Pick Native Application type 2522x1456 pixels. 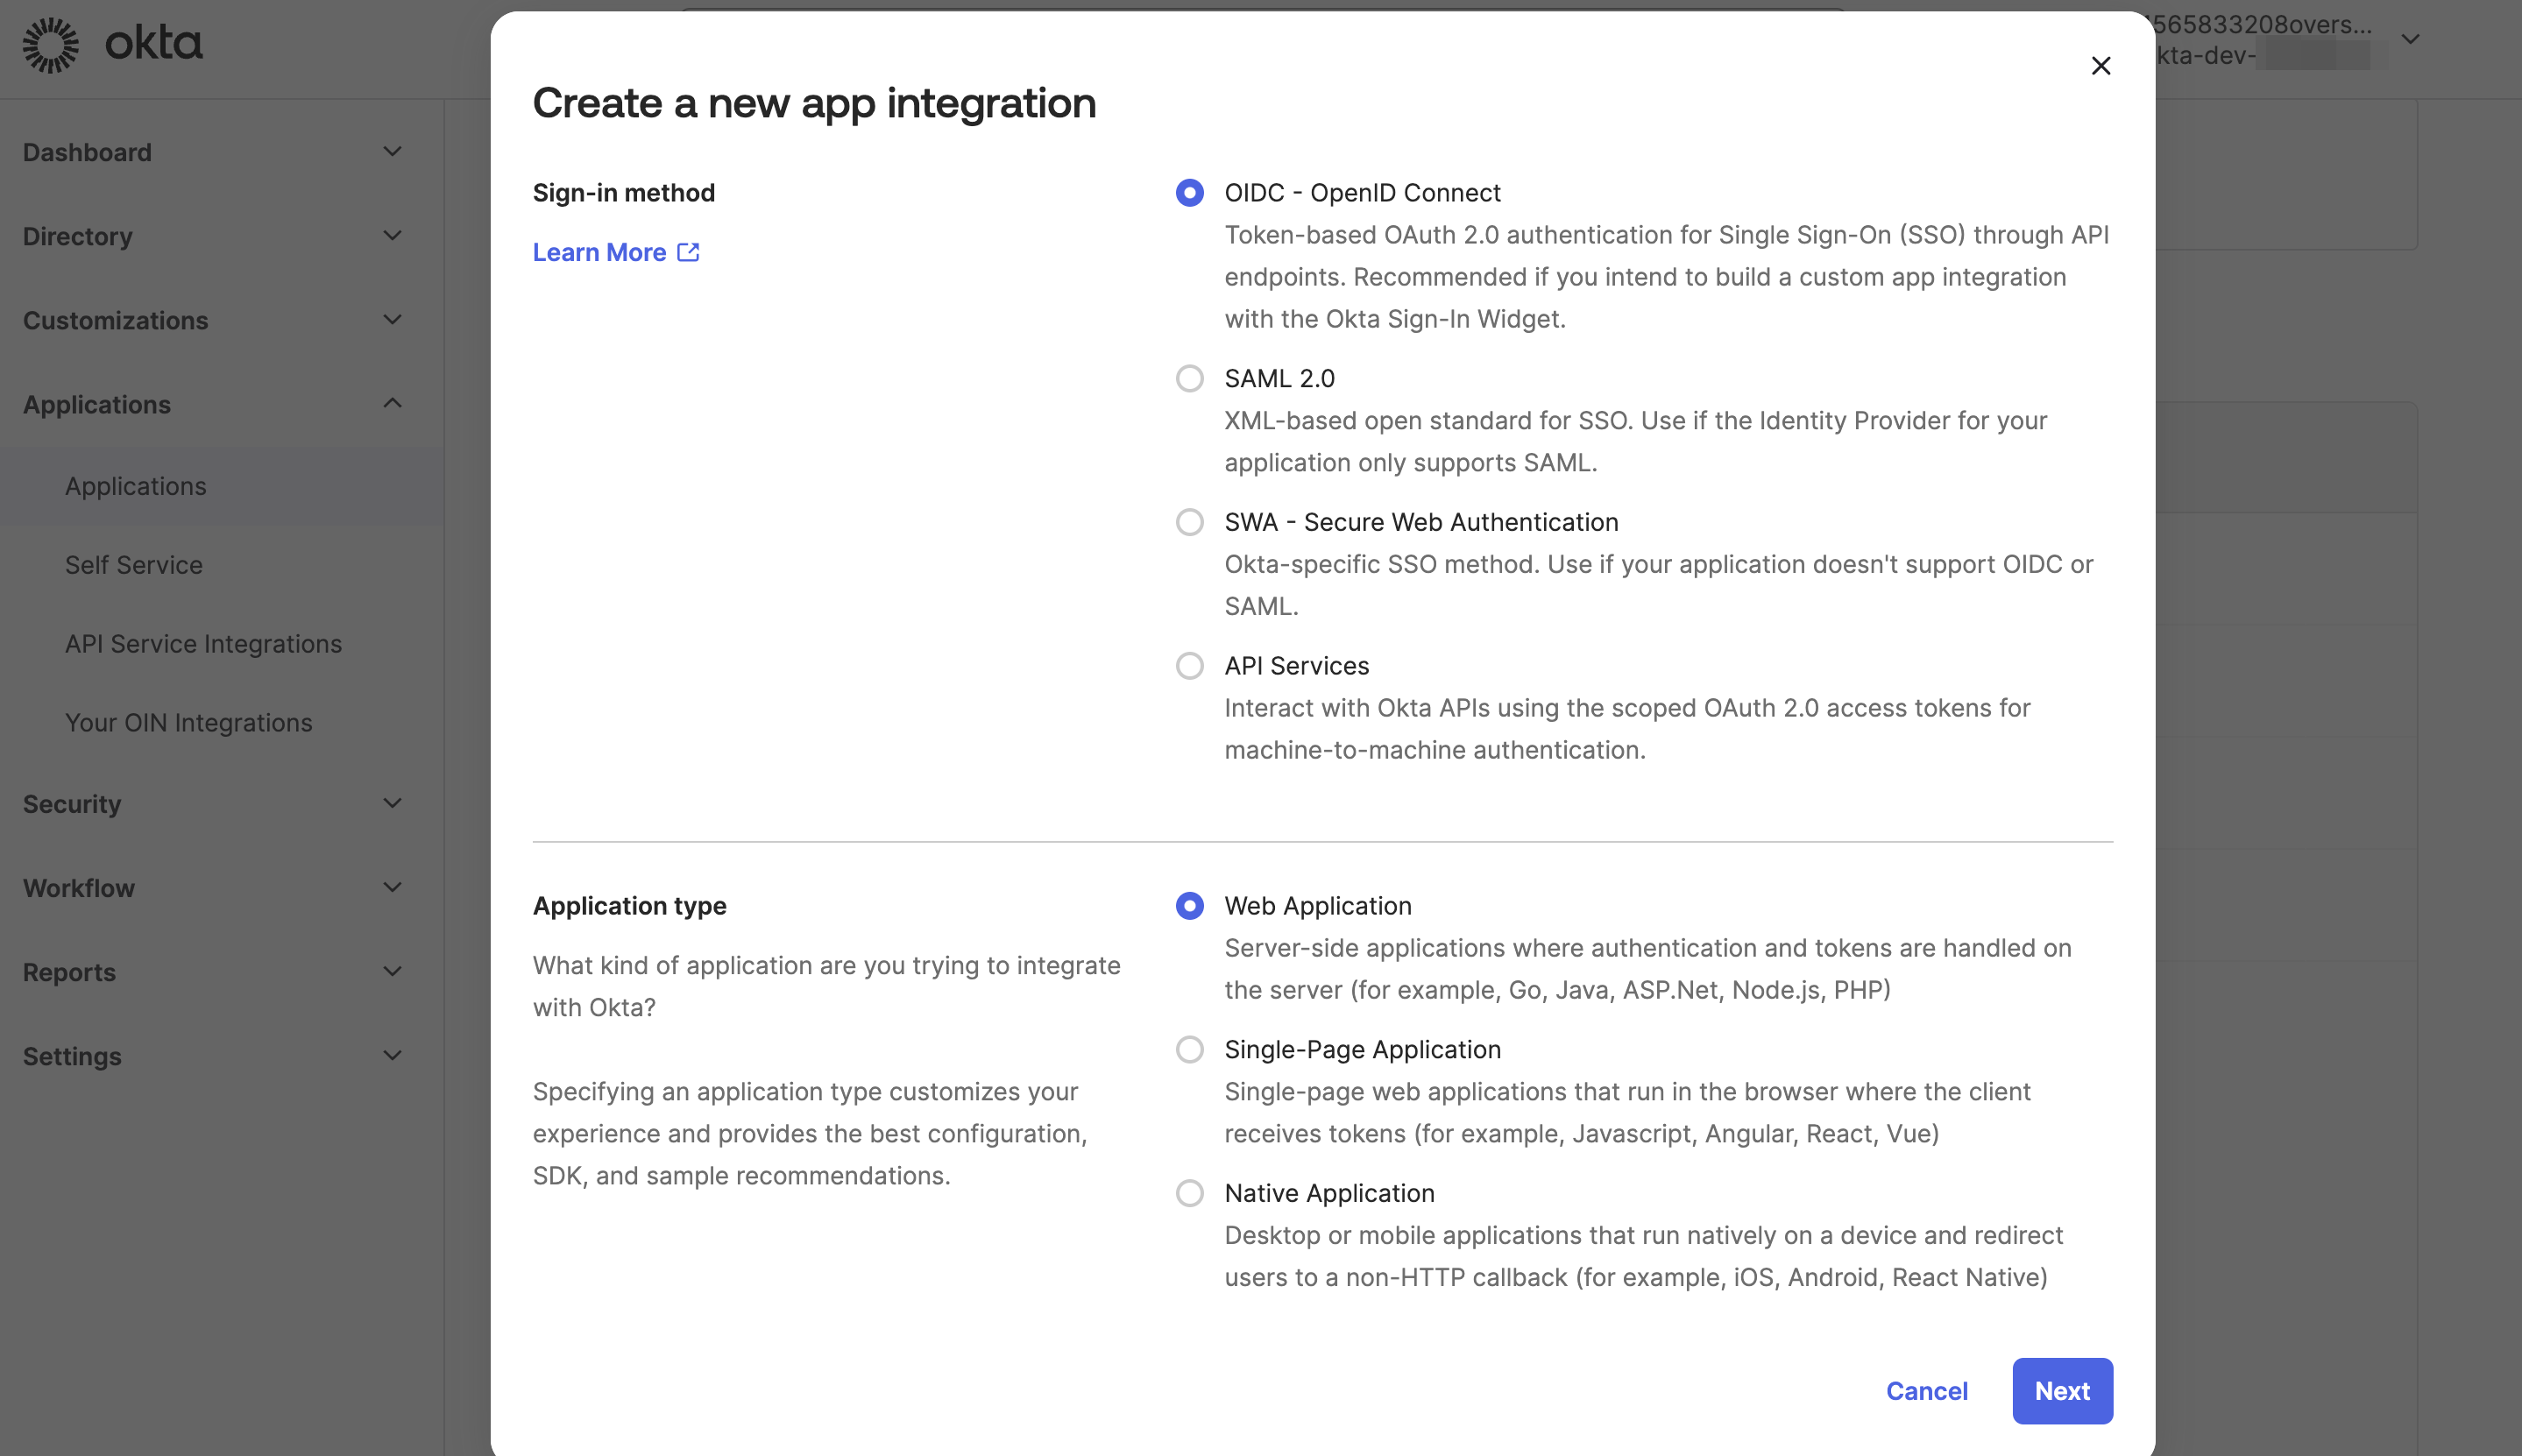pyautogui.click(x=1189, y=1193)
